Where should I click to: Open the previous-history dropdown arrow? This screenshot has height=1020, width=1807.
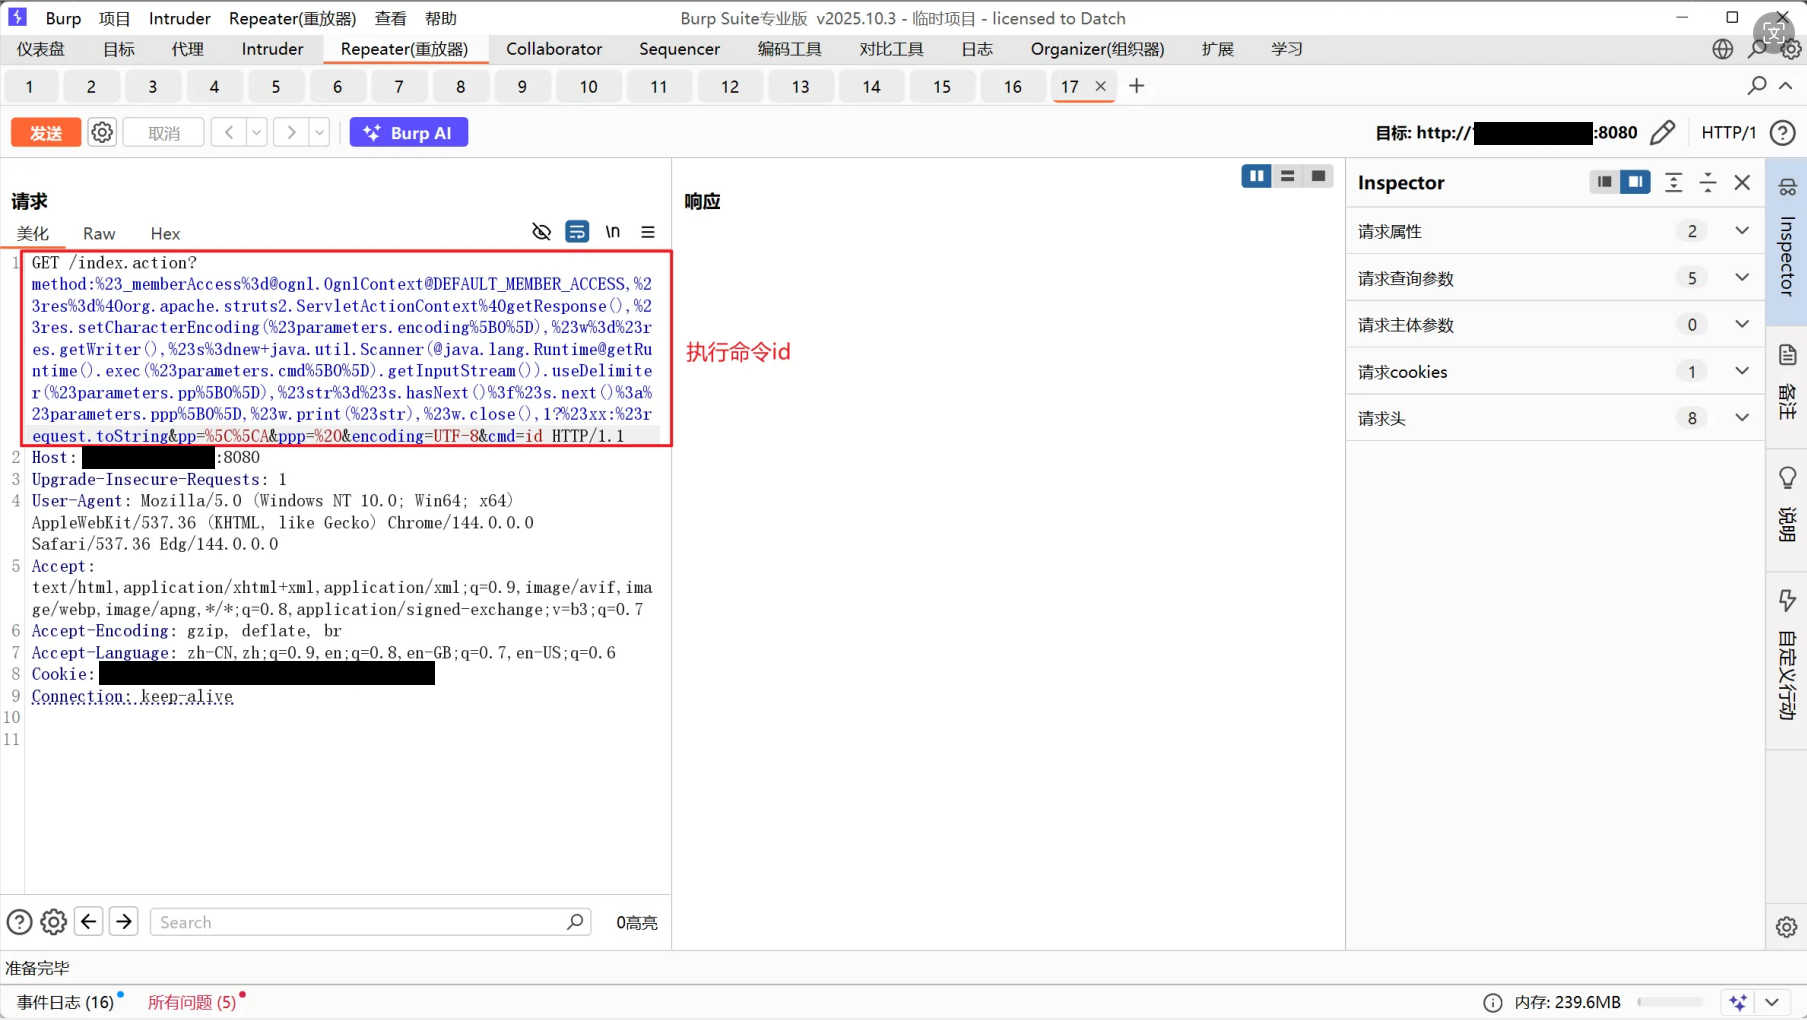coord(257,132)
